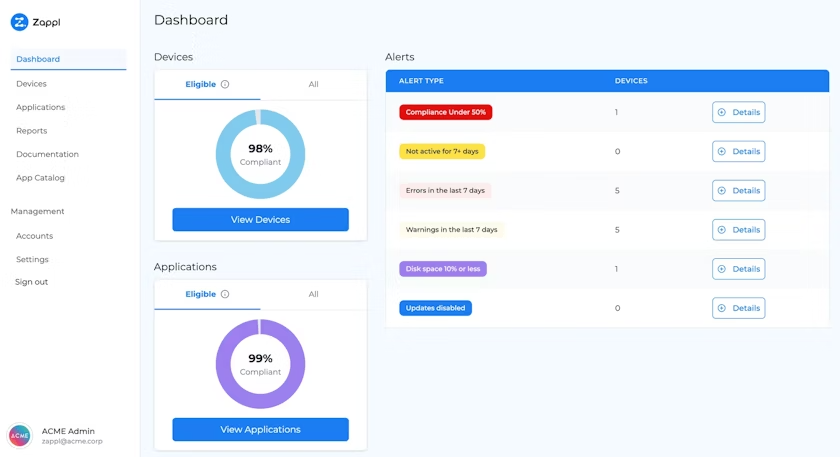The image size is (840, 457).
Task: Click the Zappl logo icon
Action: point(19,22)
